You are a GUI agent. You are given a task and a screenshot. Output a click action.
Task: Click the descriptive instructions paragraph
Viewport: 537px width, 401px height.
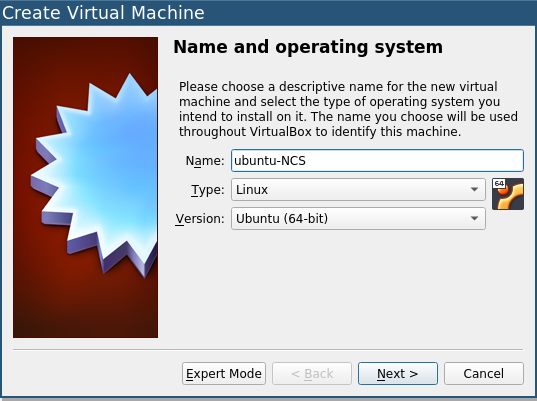(348, 109)
